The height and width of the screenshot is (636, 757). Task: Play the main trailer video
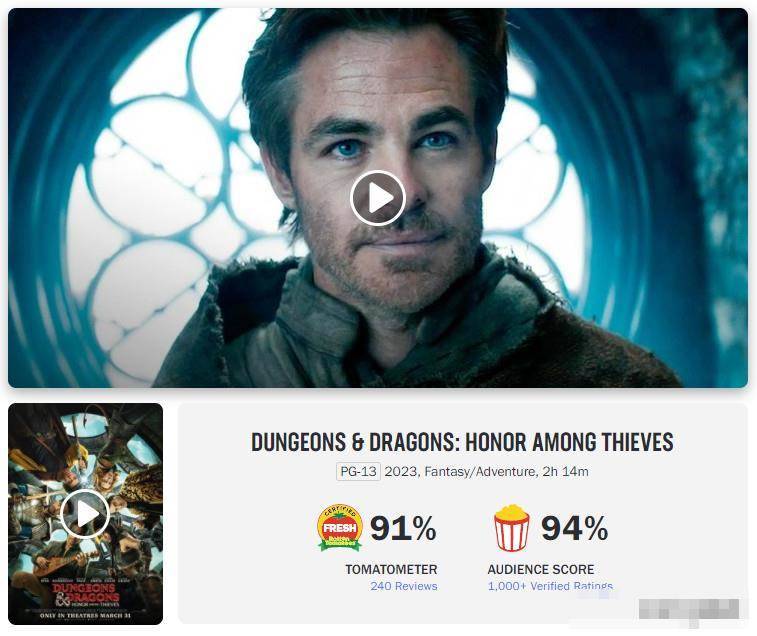[378, 198]
